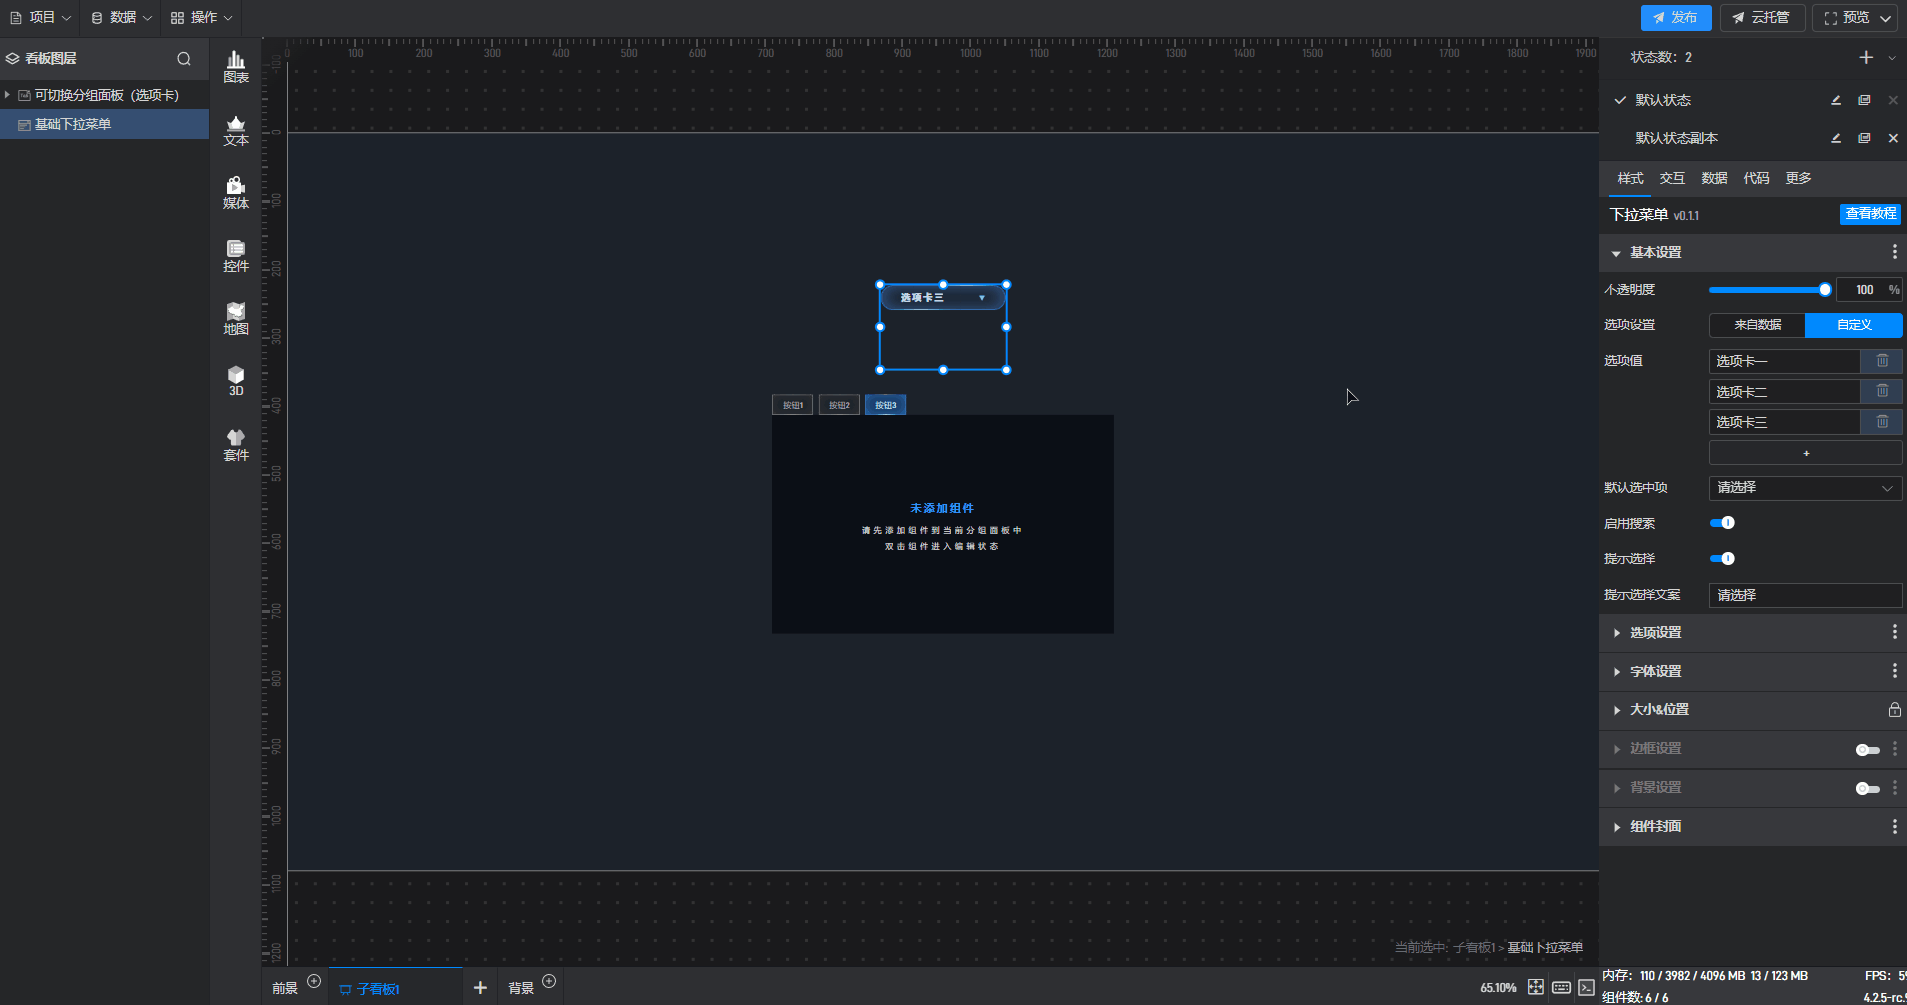The height and width of the screenshot is (1005, 1907).
Task: Toggle the 提示选择 switch
Action: tap(1722, 559)
